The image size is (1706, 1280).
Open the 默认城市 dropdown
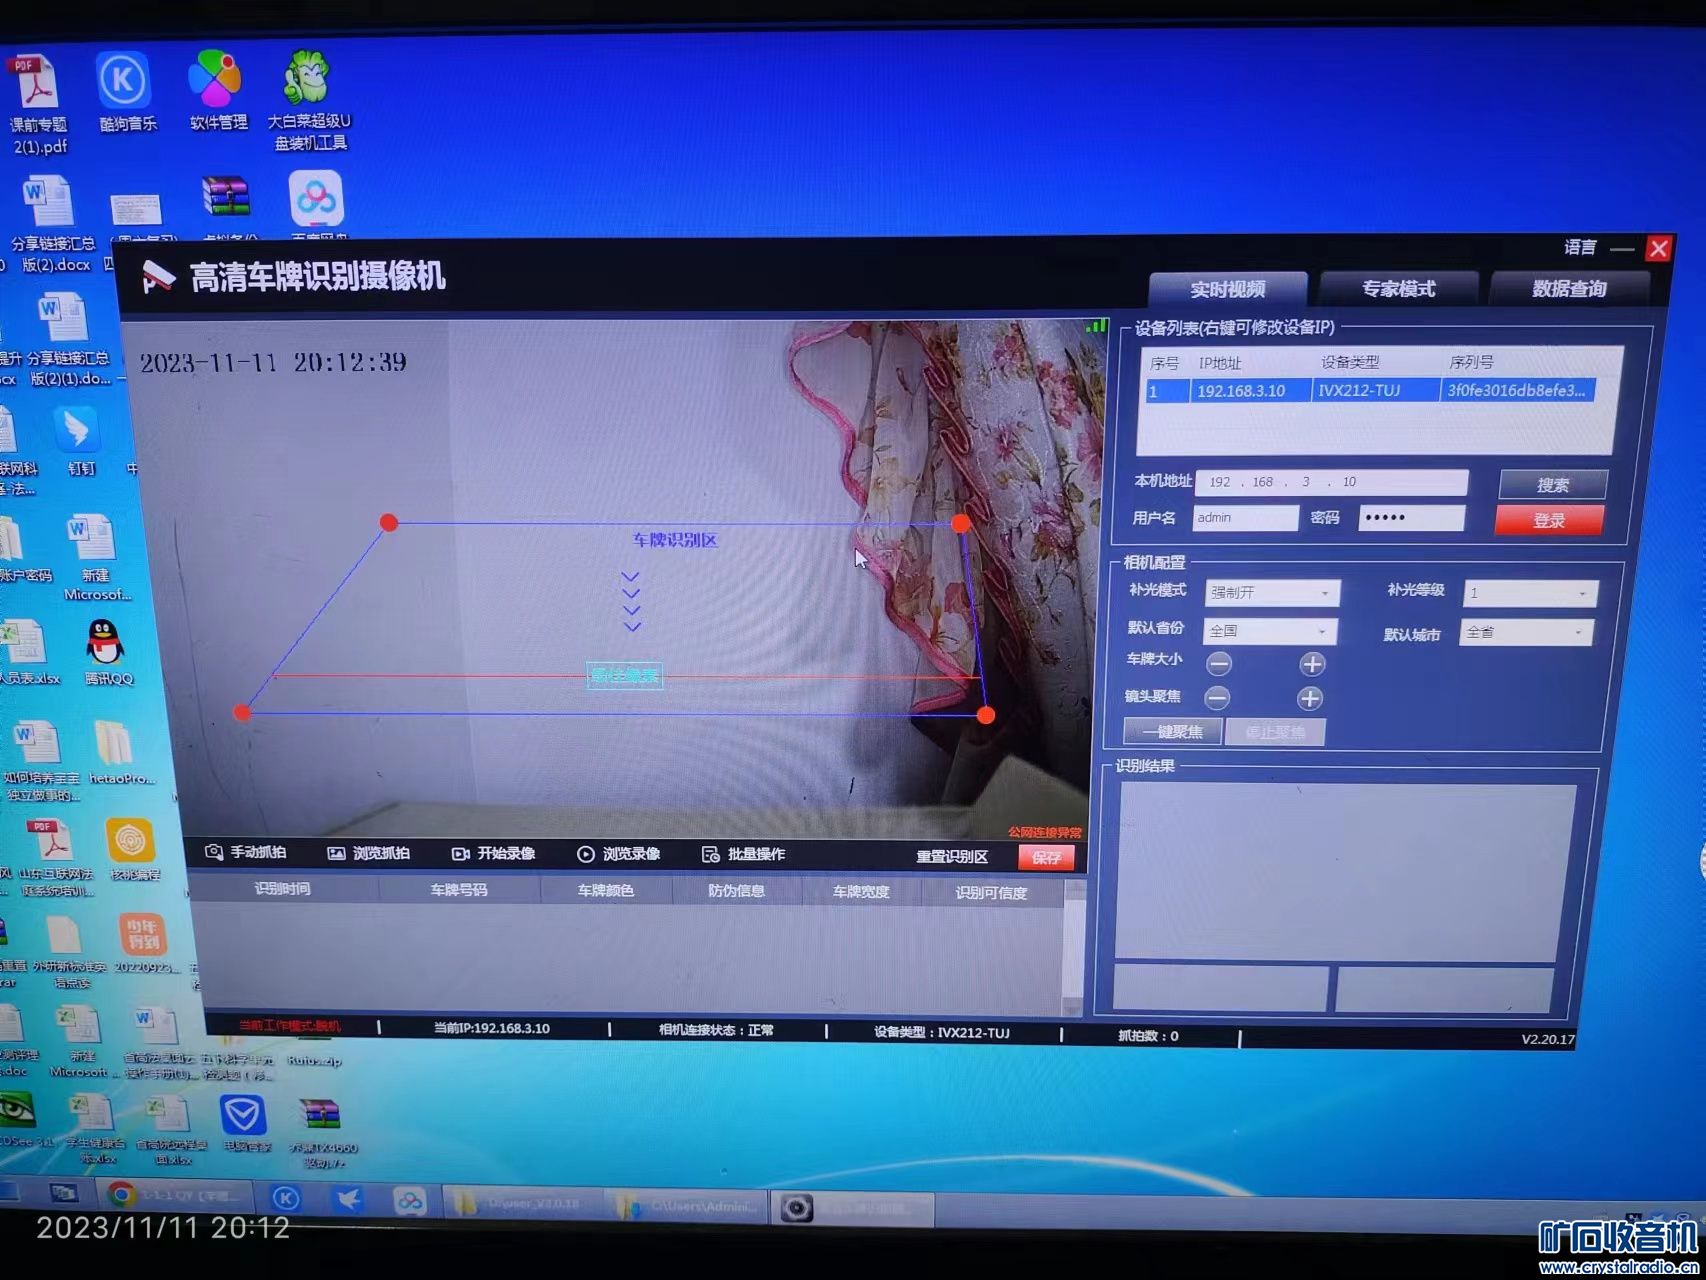(x=1526, y=632)
